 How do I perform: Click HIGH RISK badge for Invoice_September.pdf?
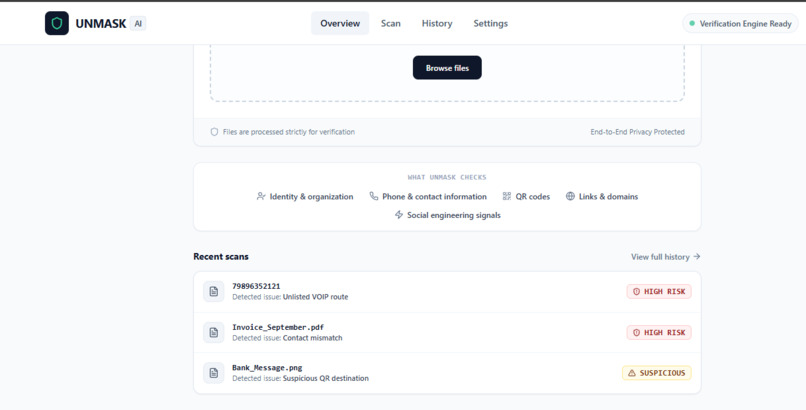point(659,332)
